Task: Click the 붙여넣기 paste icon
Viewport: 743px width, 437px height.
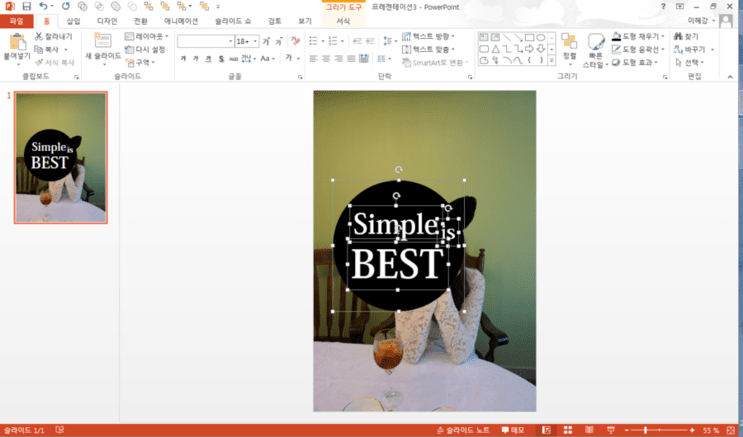Action: (17, 42)
